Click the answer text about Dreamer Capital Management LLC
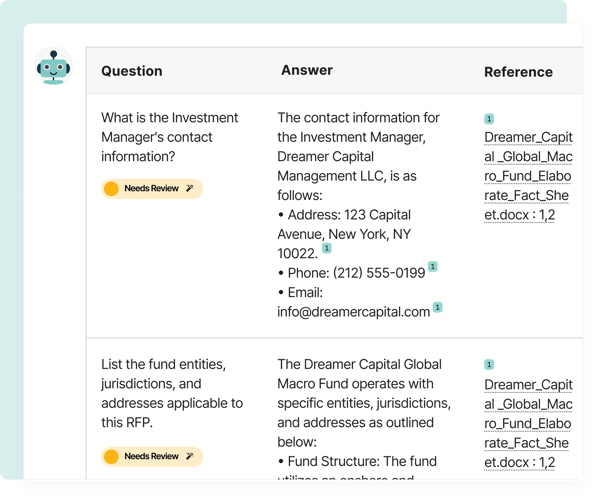 coord(358,156)
